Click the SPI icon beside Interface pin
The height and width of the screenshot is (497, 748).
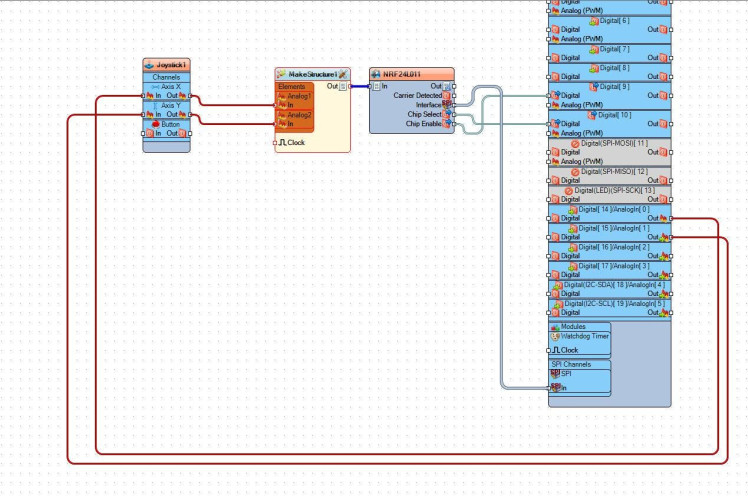[x=447, y=104]
